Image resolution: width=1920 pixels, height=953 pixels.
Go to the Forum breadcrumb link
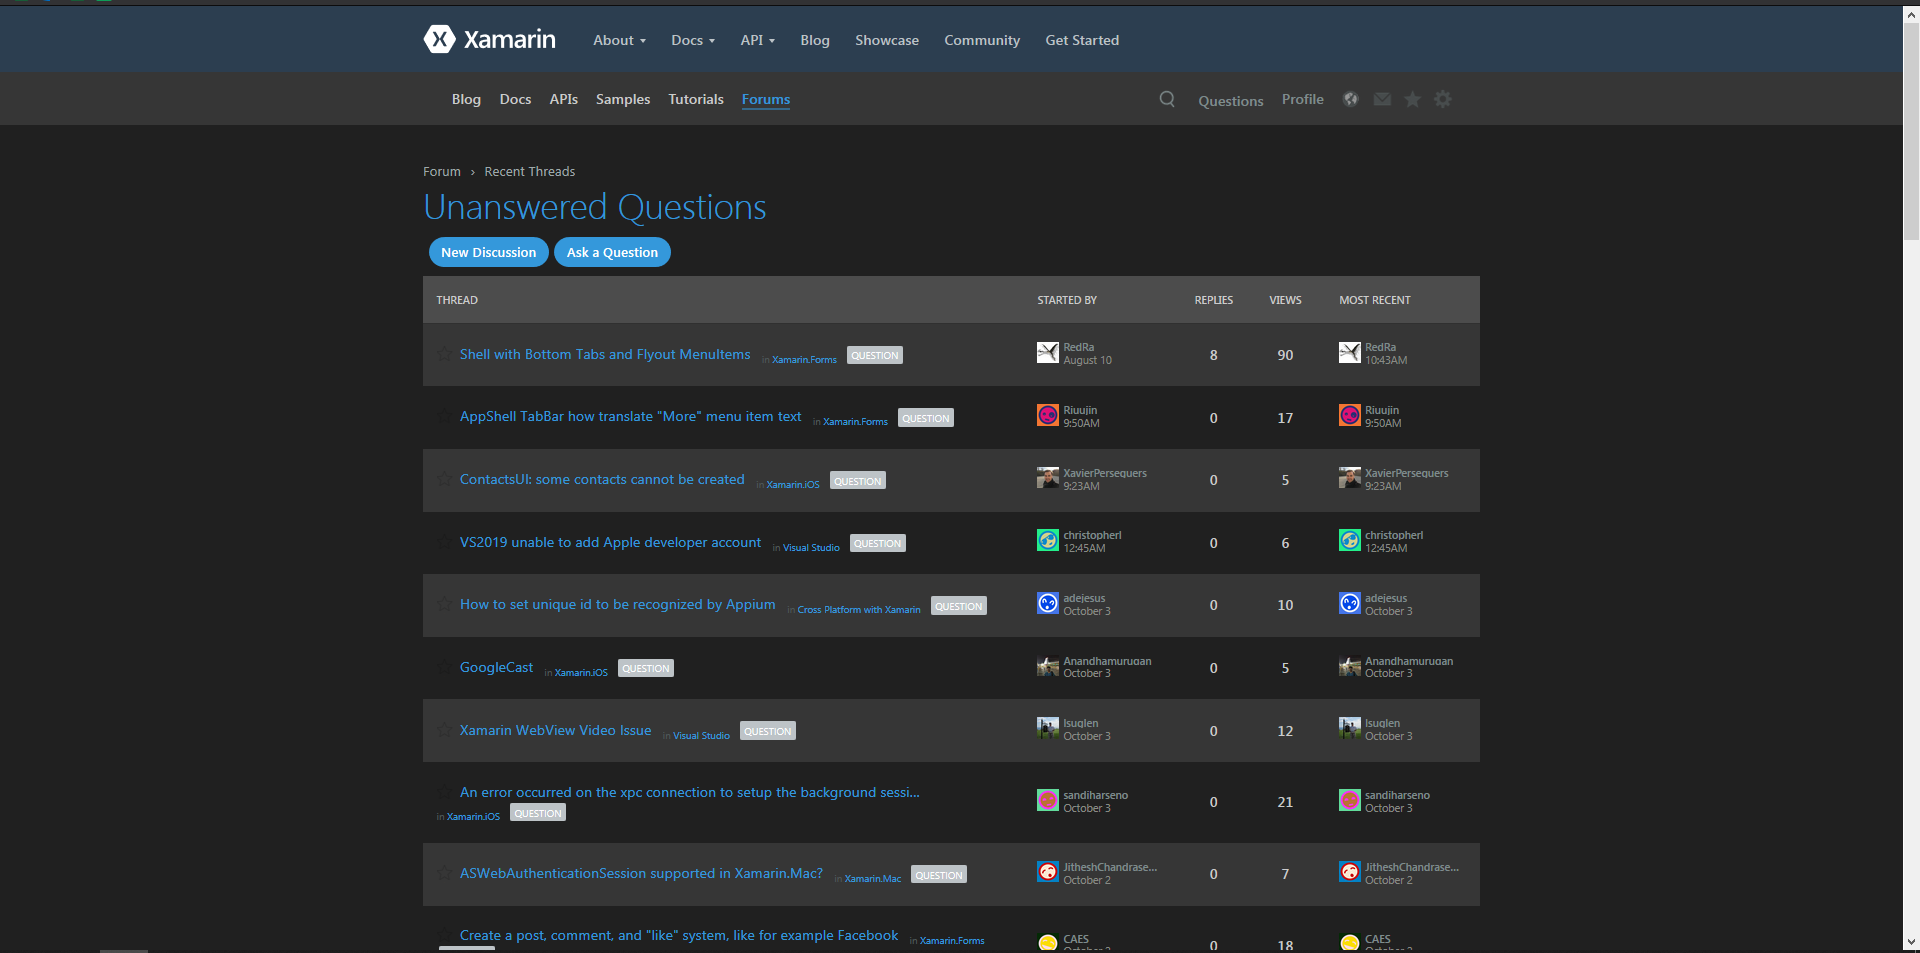(442, 171)
